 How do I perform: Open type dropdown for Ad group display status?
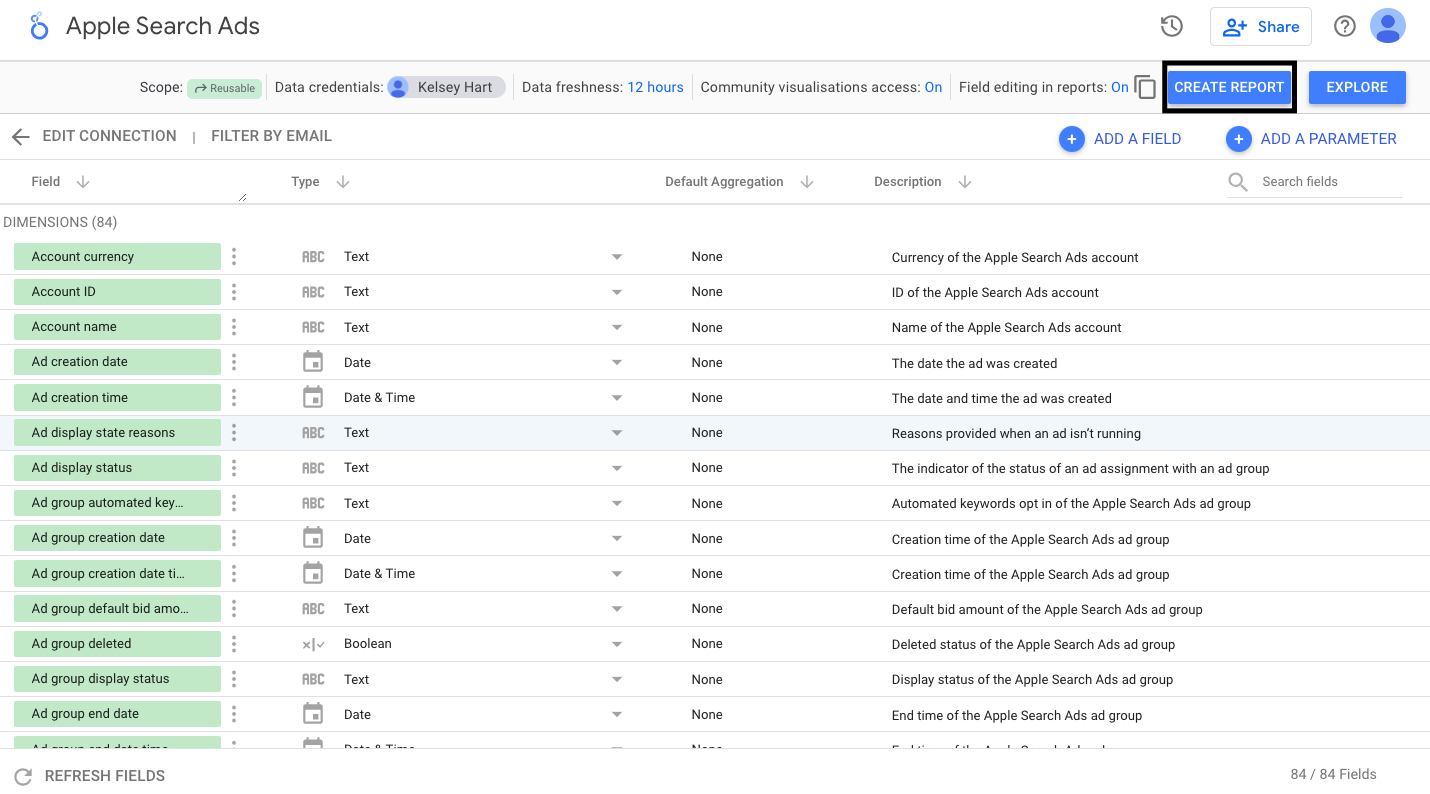(x=617, y=679)
